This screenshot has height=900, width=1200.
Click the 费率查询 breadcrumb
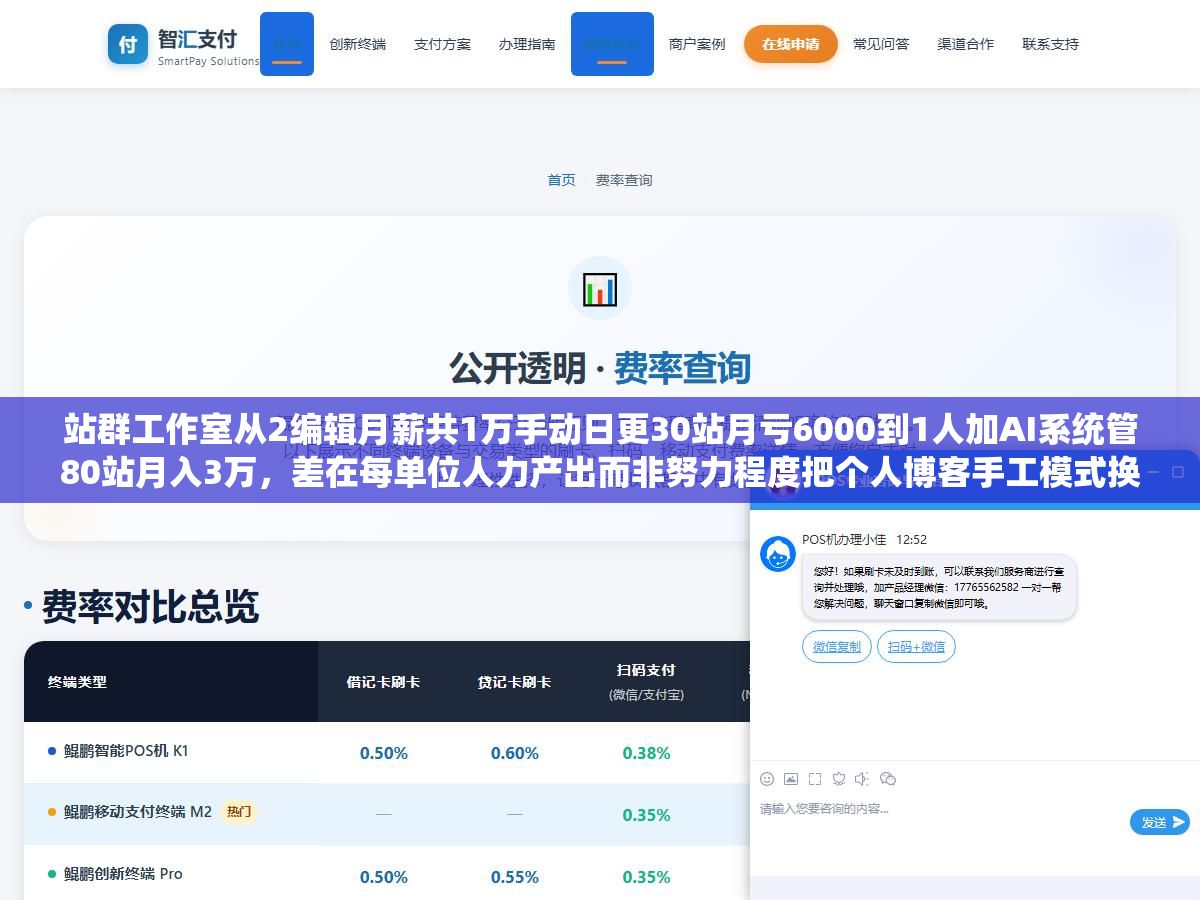click(x=624, y=180)
